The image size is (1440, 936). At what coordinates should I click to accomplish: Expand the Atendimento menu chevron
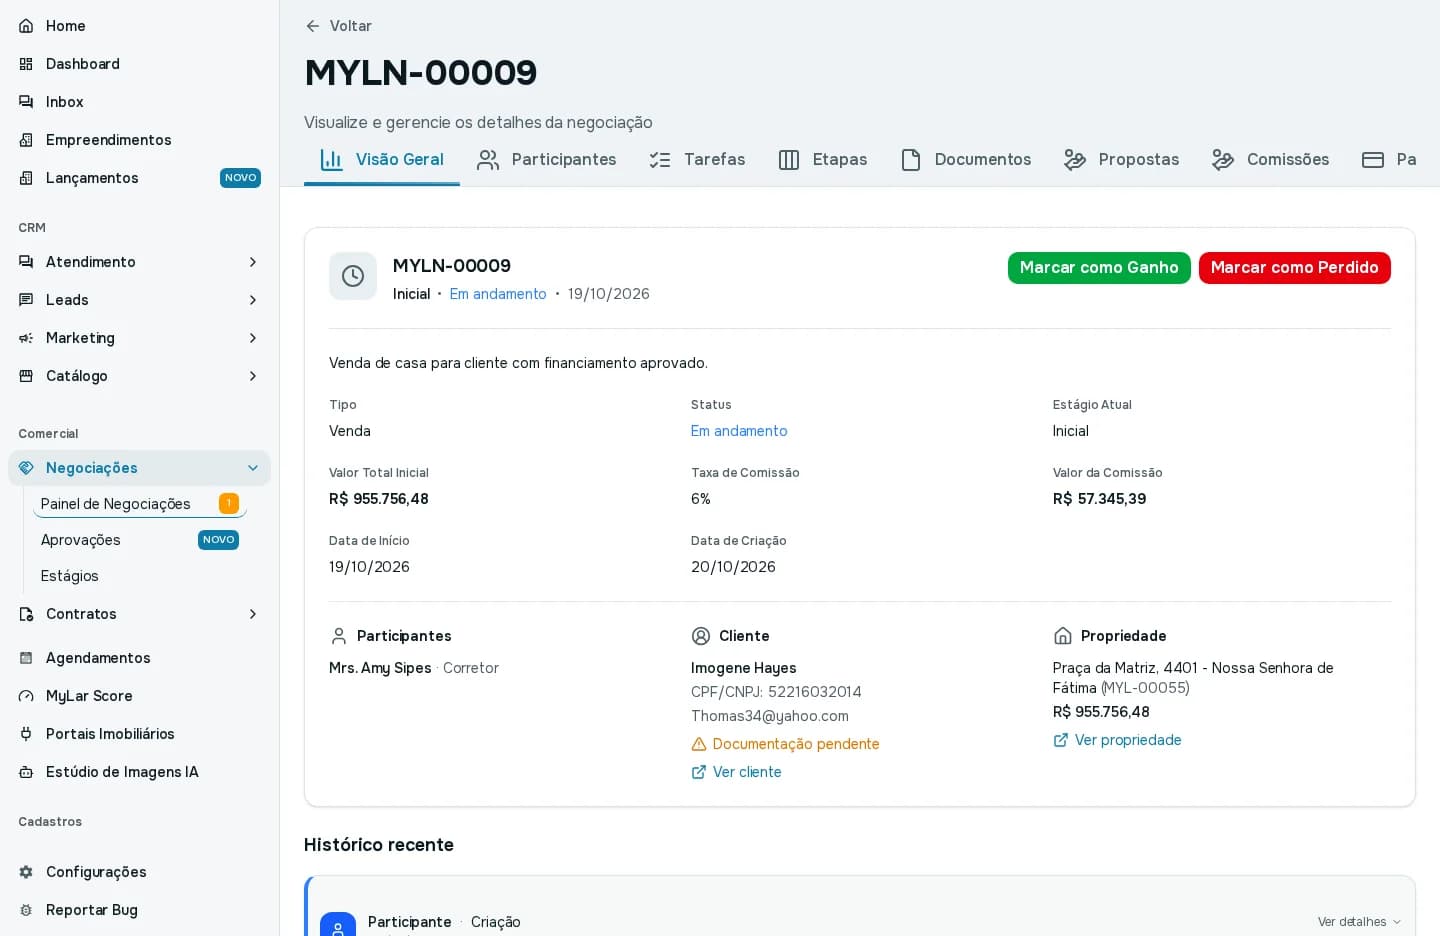(253, 262)
